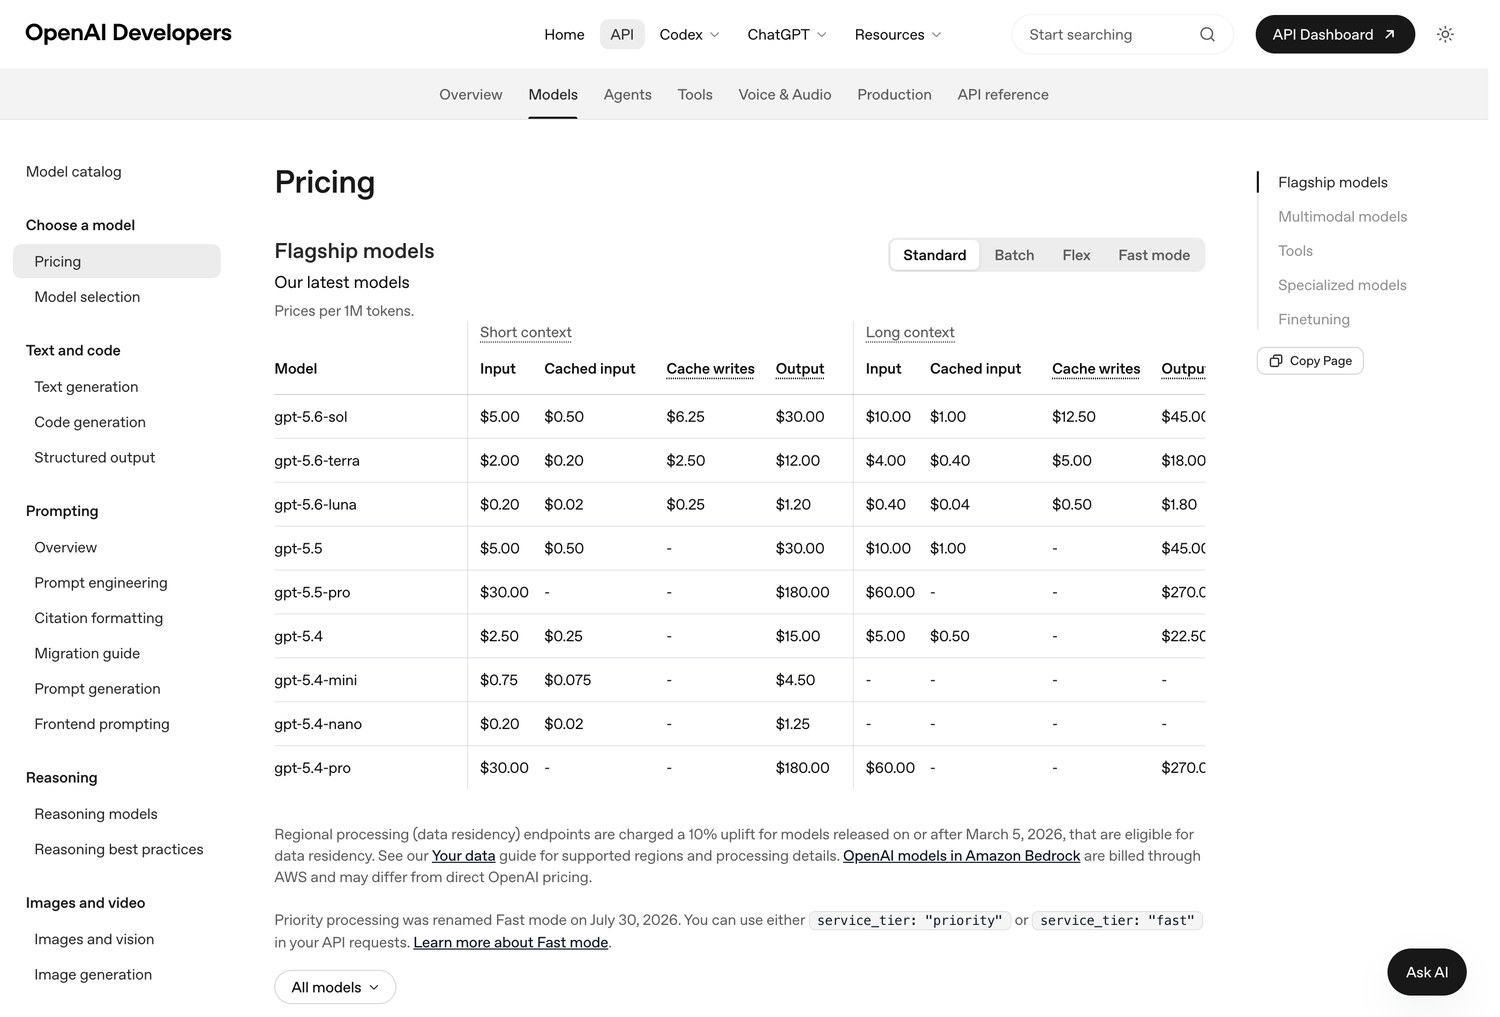
Task: Open the Models tab
Action: pyautogui.click(x=553, y=94)
